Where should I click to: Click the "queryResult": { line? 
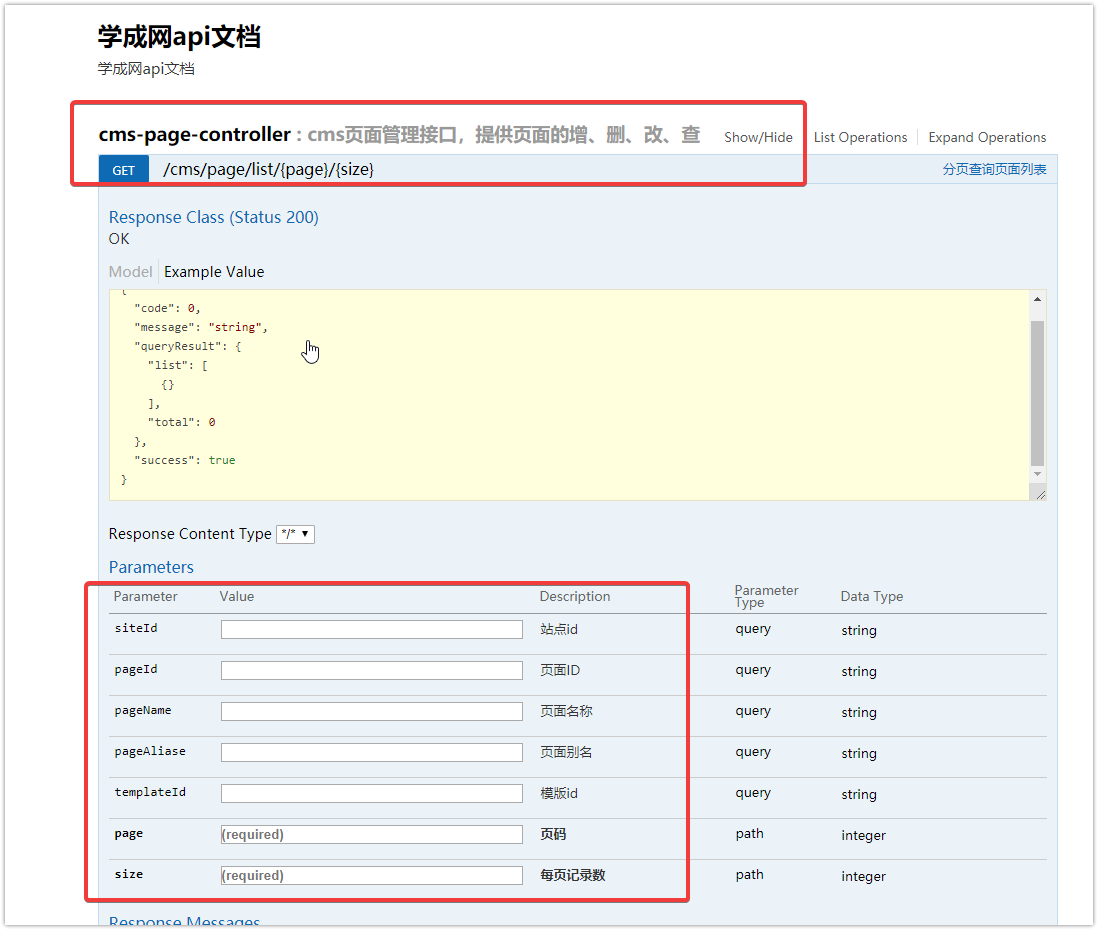tap(188, 346)
